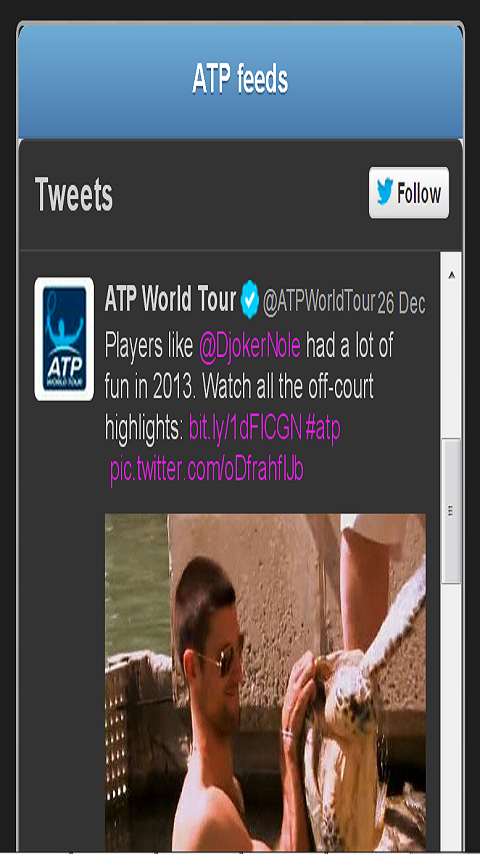
Task: Open the 26 Dec tweet timestamp
Action: pos(401,304)
